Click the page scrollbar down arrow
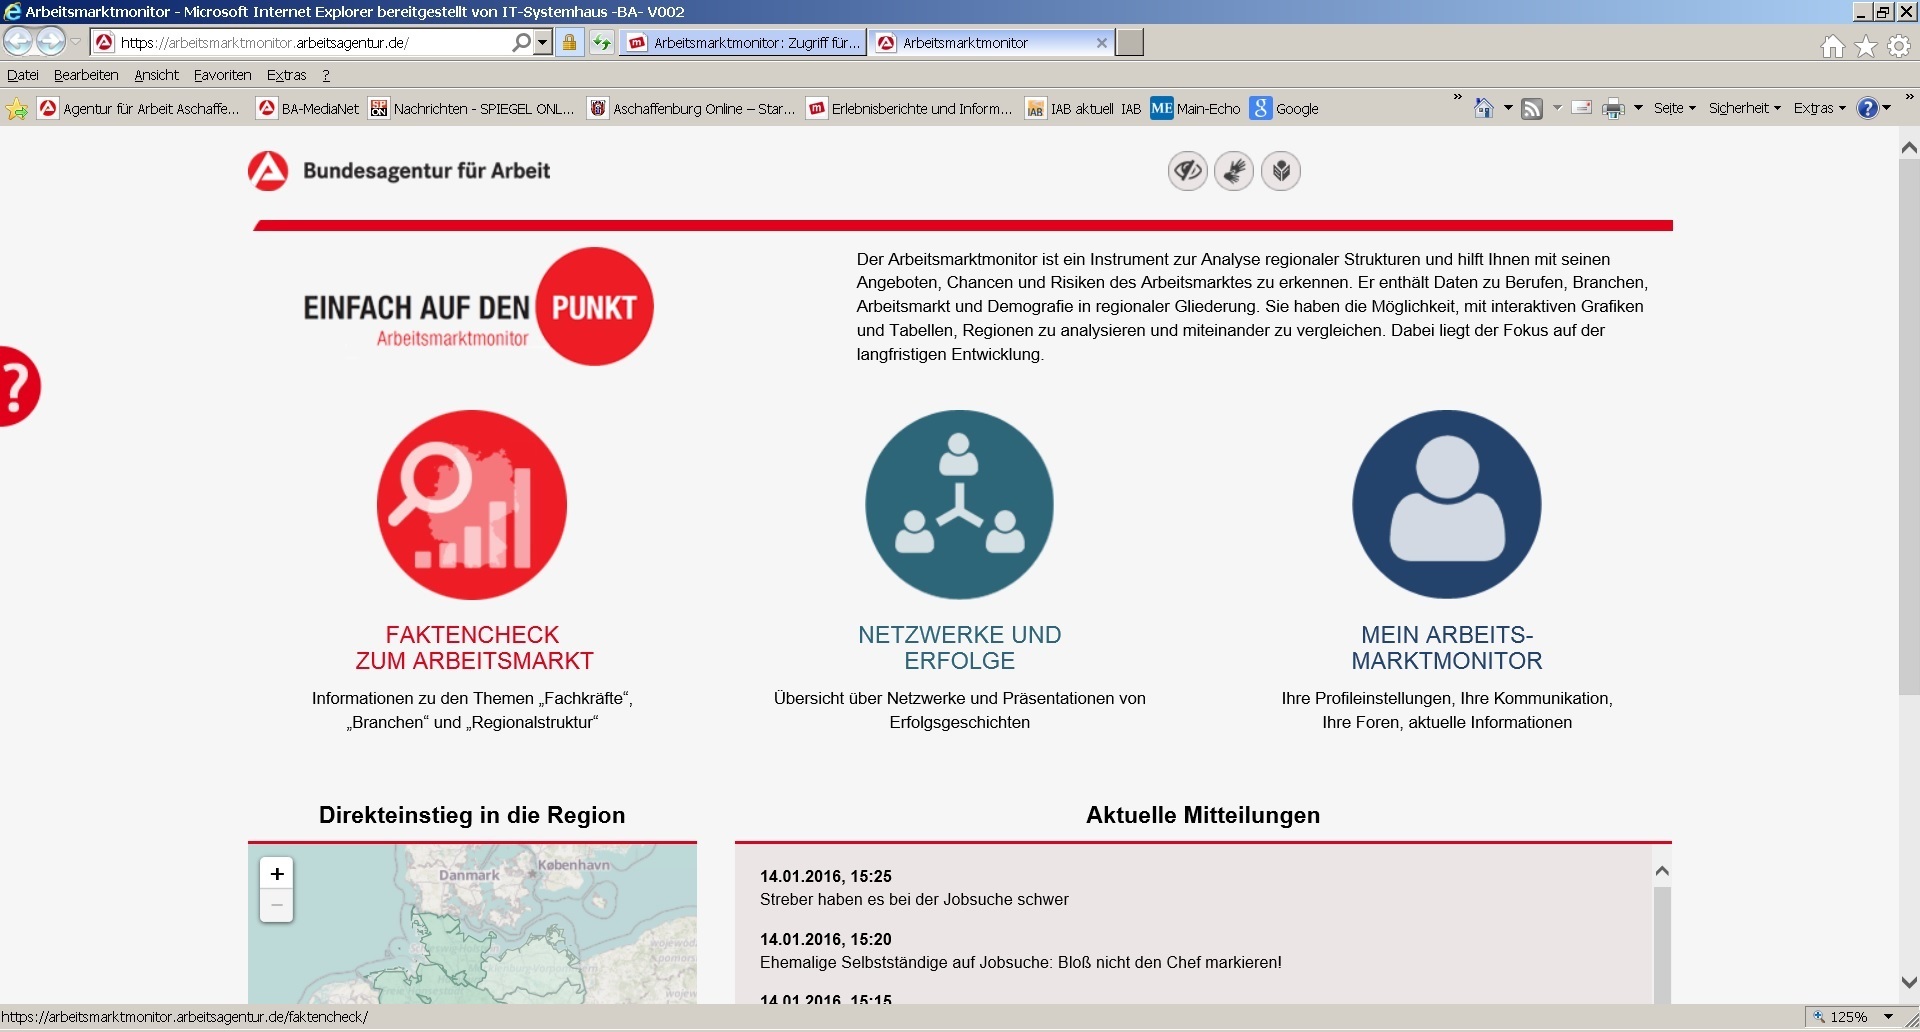Screen dimensions: 1920x1032 point(1909,983)
